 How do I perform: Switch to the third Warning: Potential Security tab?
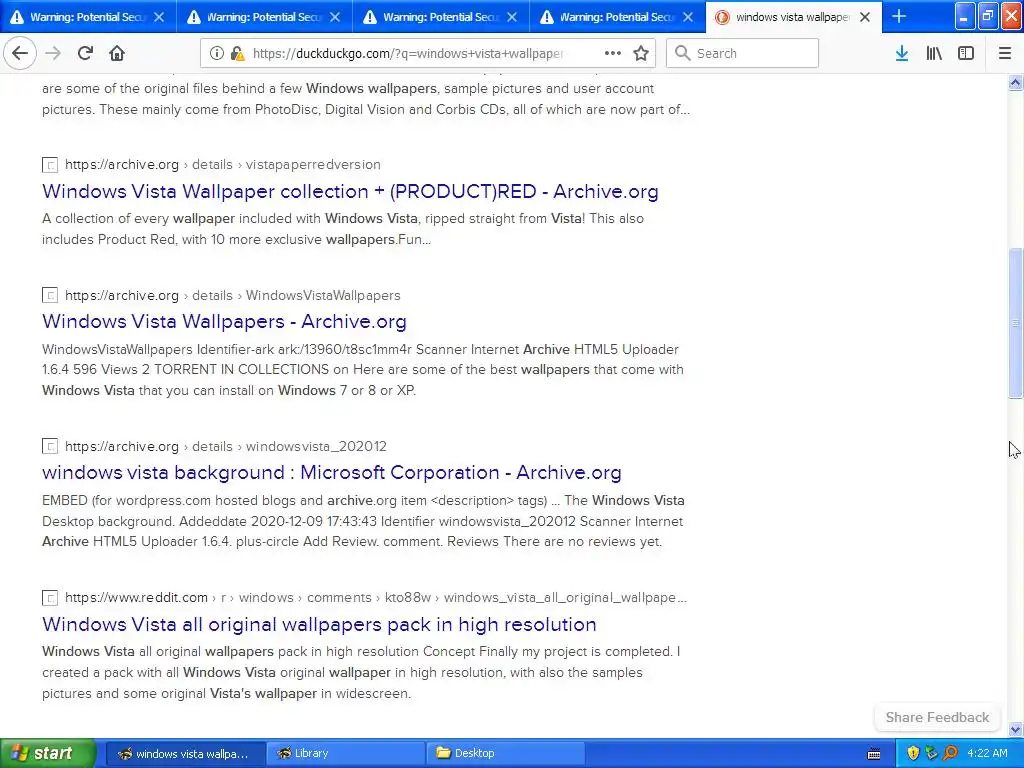tap(441, 17)
